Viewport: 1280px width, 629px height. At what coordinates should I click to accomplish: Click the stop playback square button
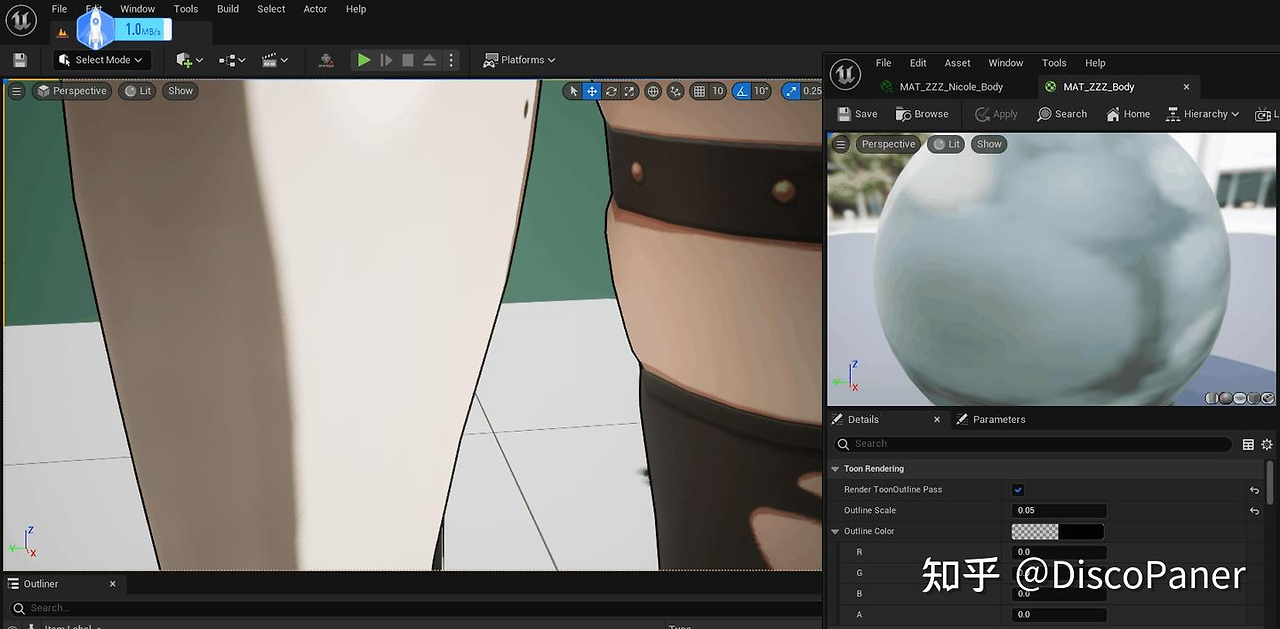(408, 60)
